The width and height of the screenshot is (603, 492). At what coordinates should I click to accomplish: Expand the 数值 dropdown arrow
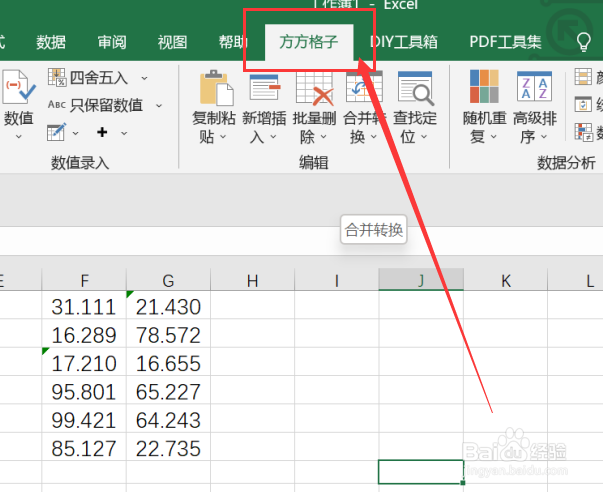18,136
